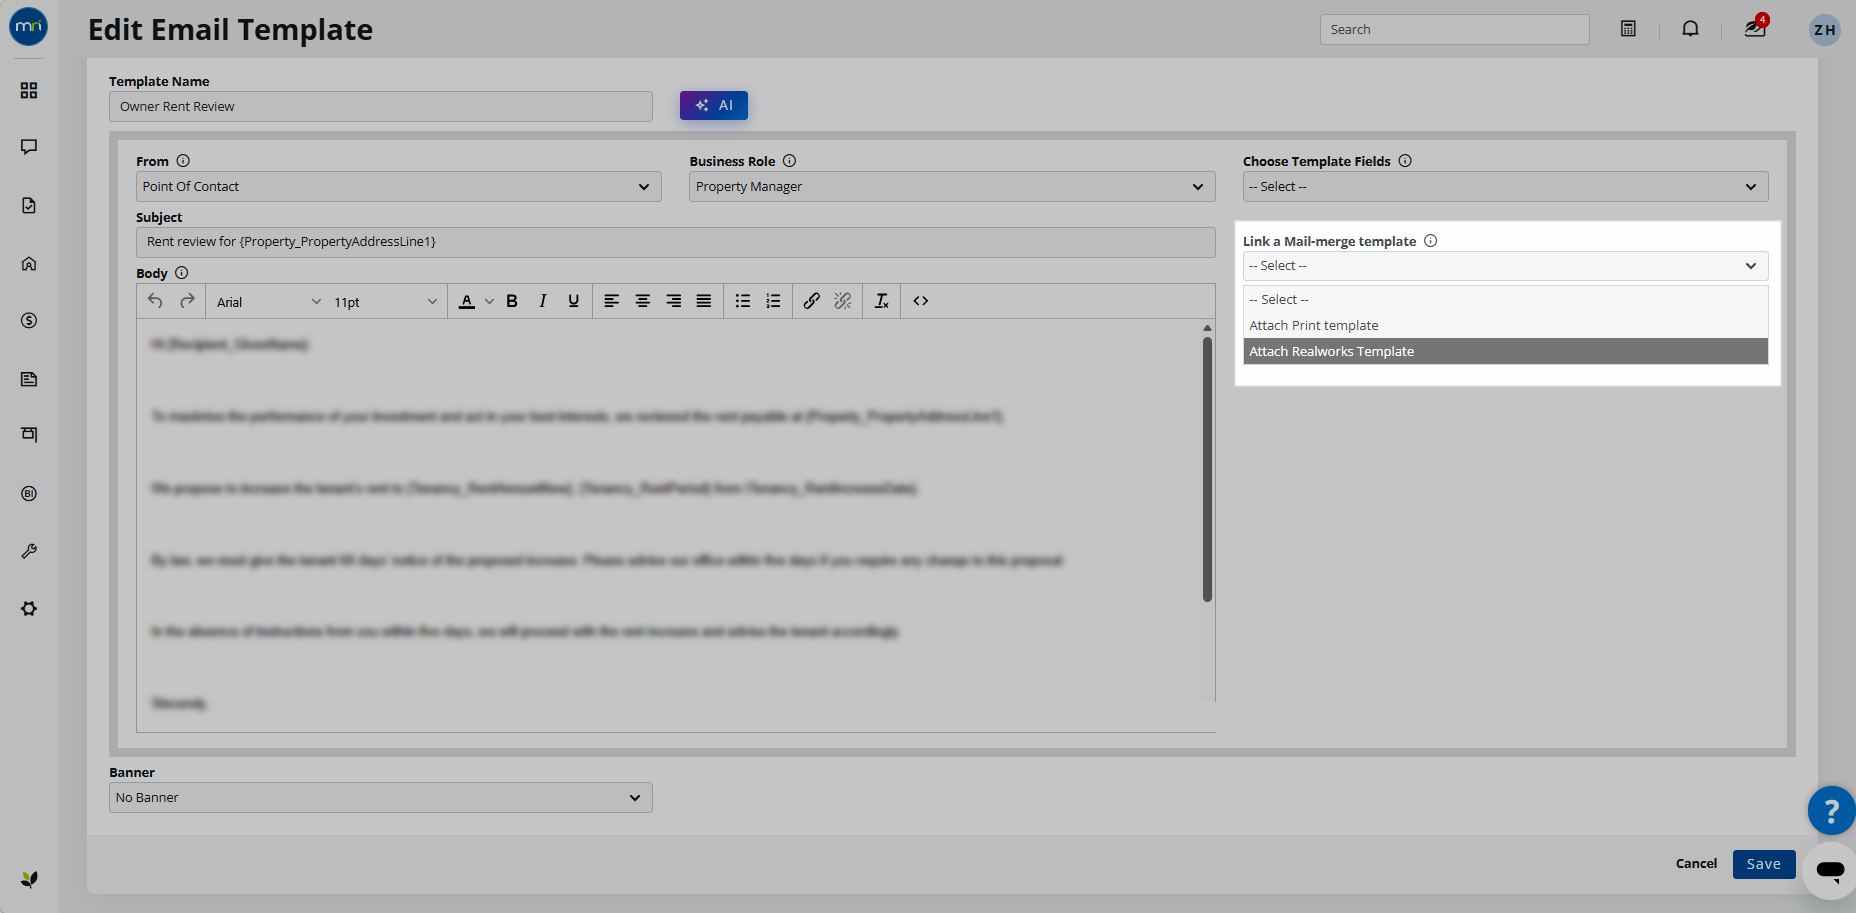Open the blue question mark help button
1856x913 pixels.
pos(1831,811)
